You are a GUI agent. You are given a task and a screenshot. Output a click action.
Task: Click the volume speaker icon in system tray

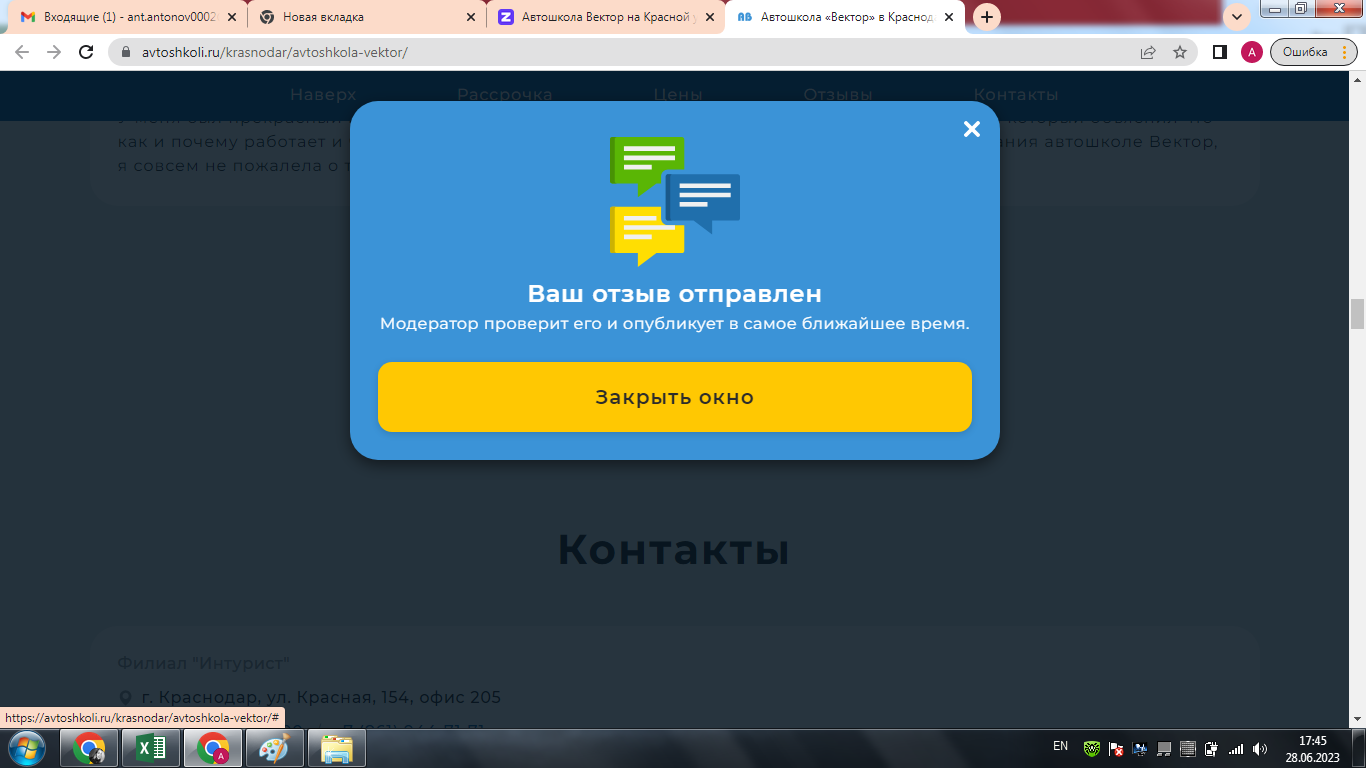[1259, 748]
